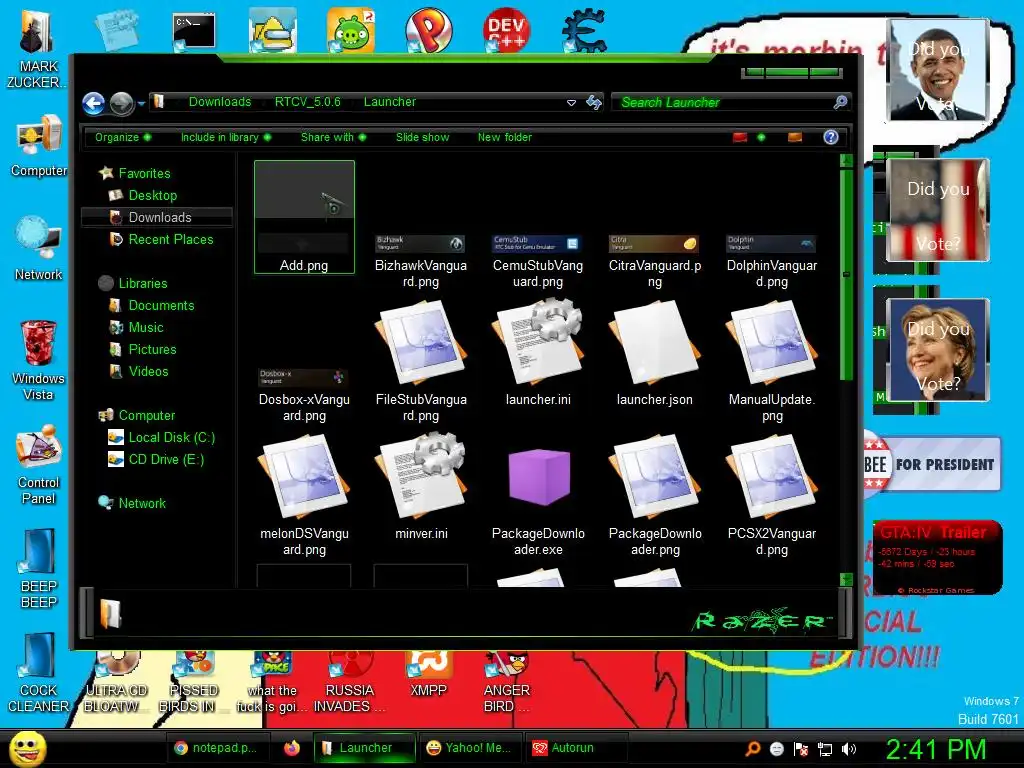1024x768 pixels.
Task: Click the Action Center flag tray icon
Action: (x=801, y=749)
